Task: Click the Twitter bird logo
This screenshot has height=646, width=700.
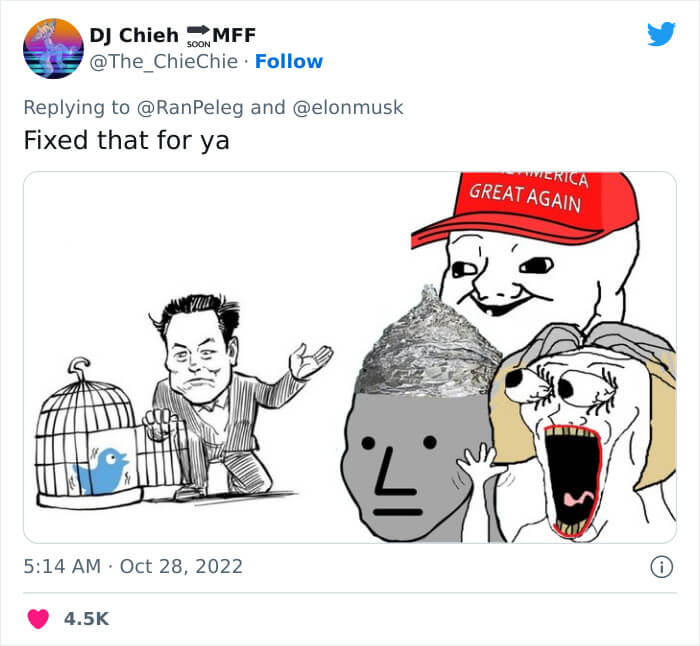Action: click(x=661, y=33)
